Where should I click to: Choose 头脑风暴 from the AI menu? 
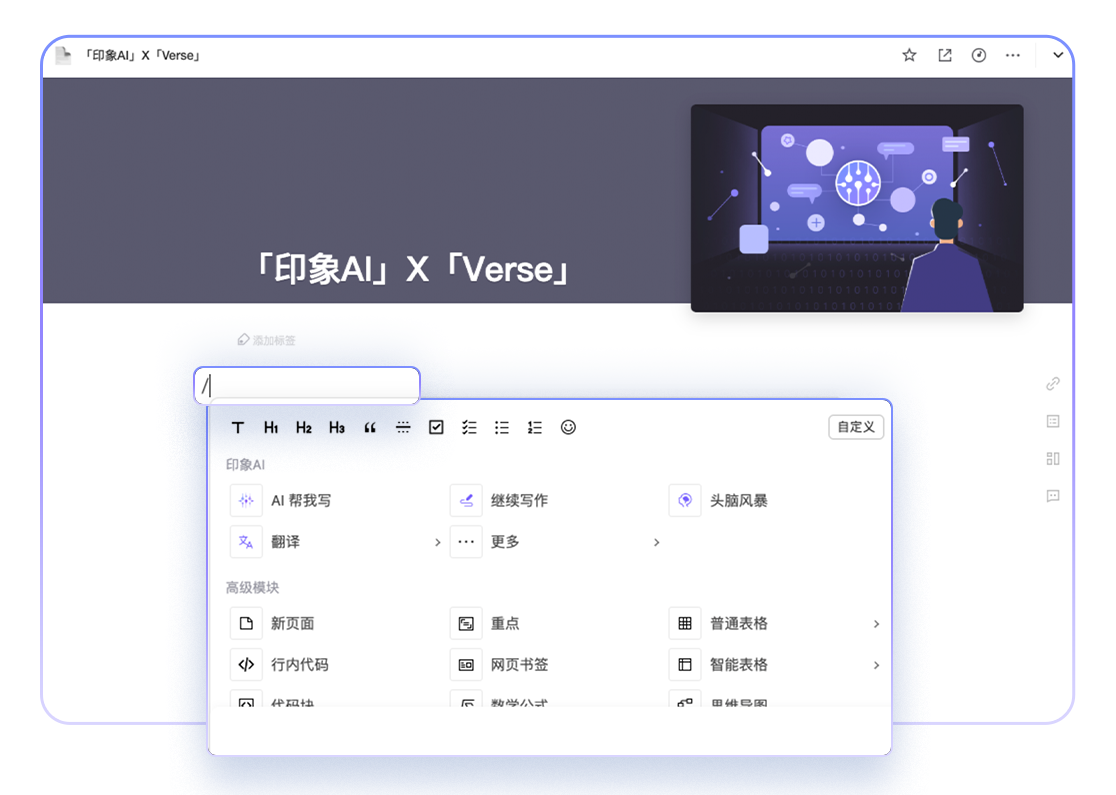[x=738, y=501]
